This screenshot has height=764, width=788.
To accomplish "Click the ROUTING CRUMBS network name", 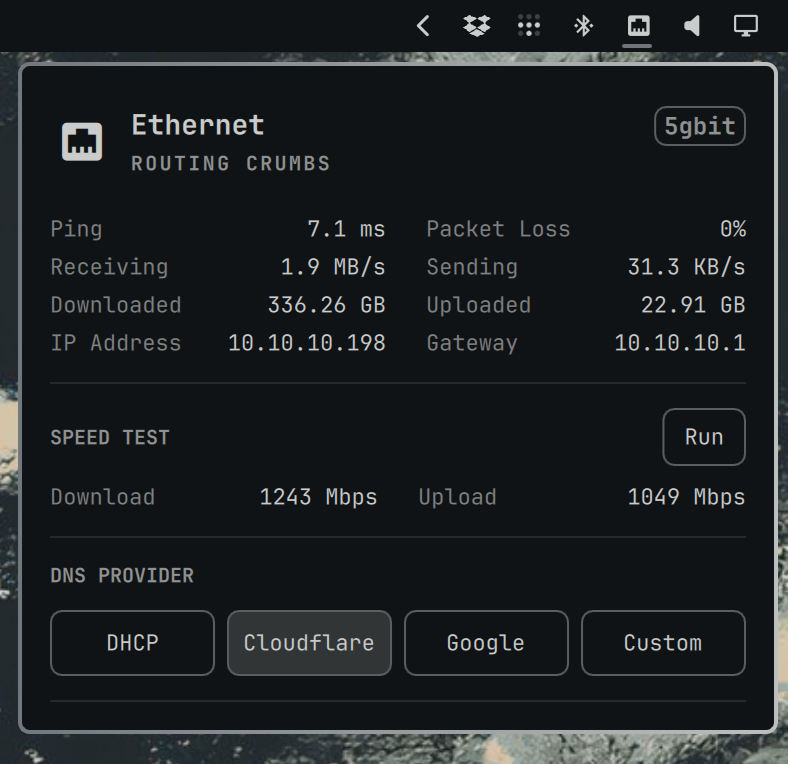I will point(231,163).
